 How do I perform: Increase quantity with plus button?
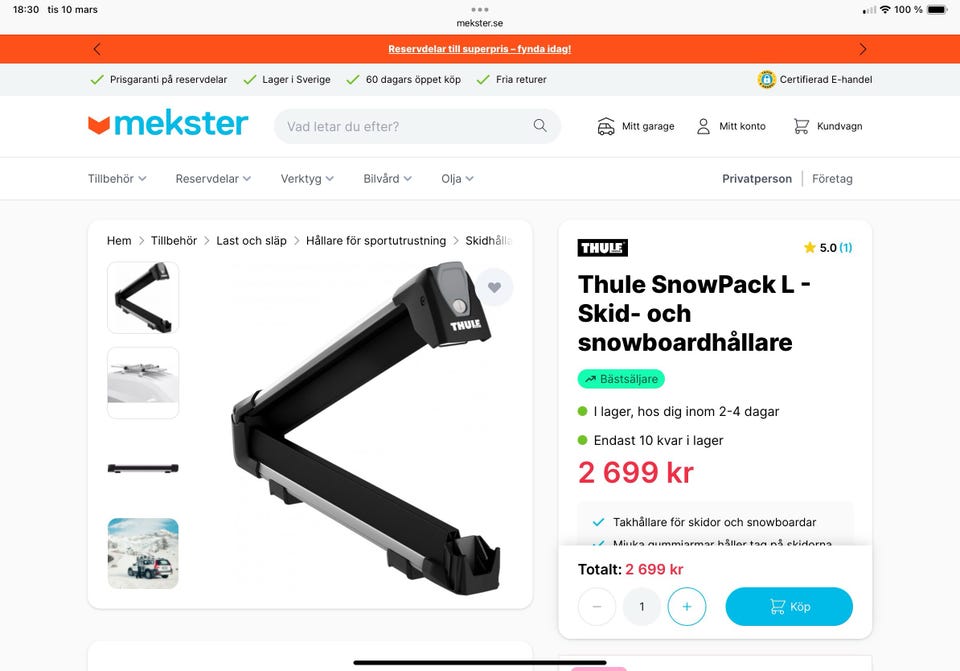pyautogui.click(x=686, y=607)
